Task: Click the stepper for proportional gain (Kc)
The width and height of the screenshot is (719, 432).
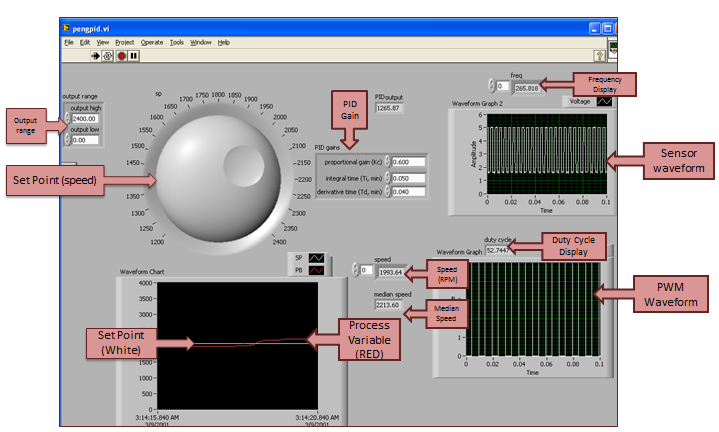Action: point(387,162)
